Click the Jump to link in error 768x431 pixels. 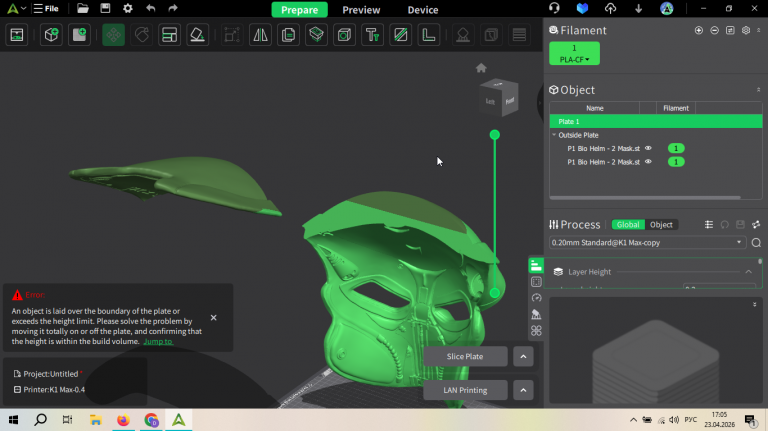tap(157, 341)
